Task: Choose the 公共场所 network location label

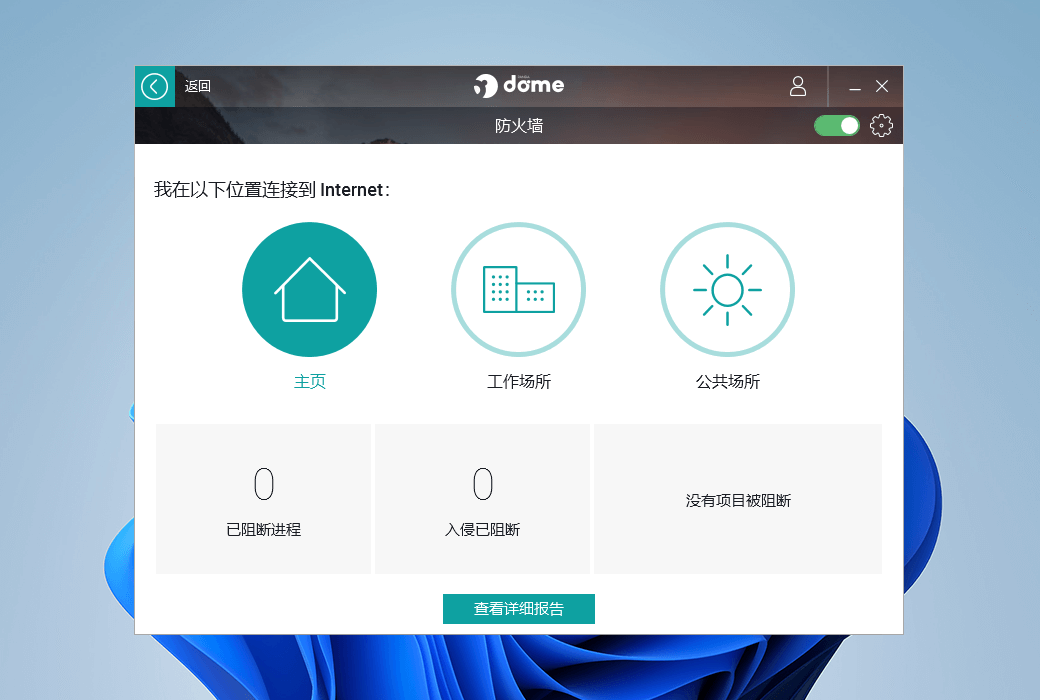Action: pos(727,382)
